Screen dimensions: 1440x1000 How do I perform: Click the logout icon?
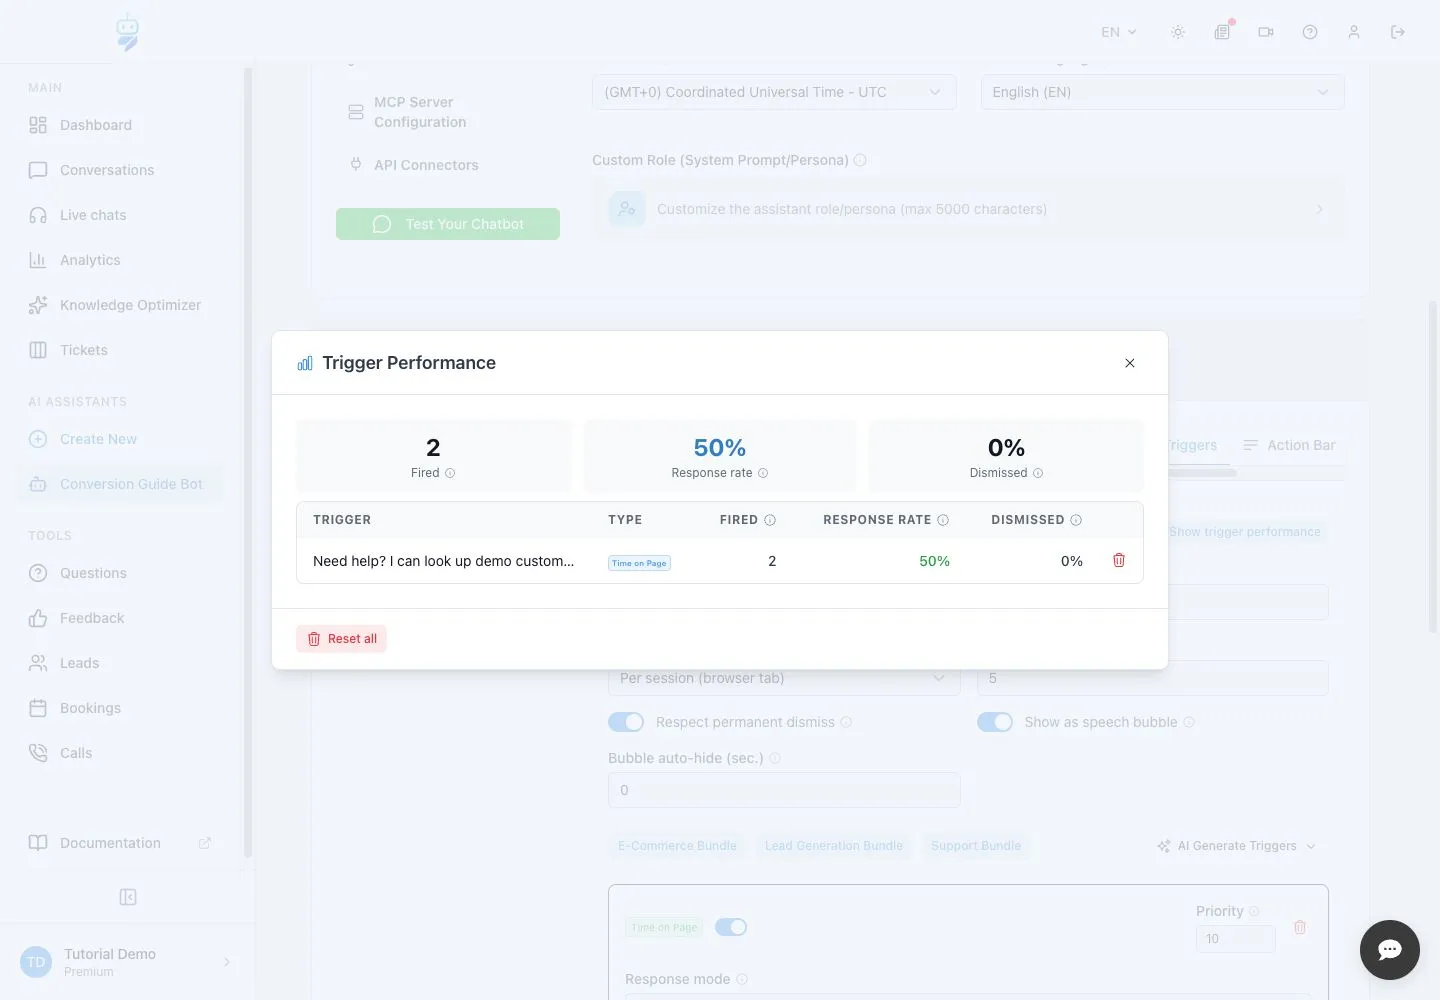point(1398,32)
